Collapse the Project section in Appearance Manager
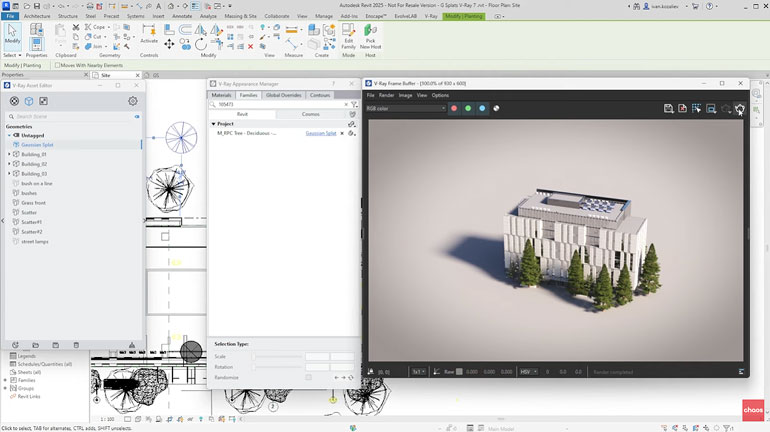This screenshot has width=770, height=432. tap(213, 124)
